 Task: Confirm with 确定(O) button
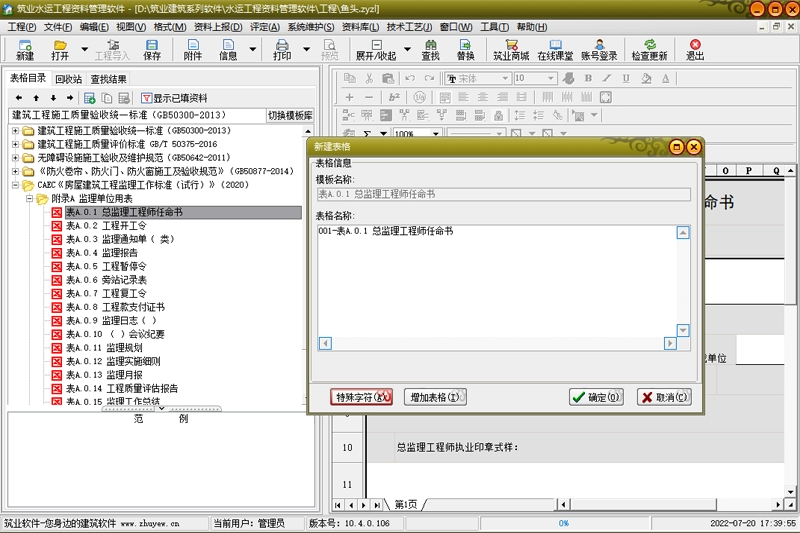596,397
